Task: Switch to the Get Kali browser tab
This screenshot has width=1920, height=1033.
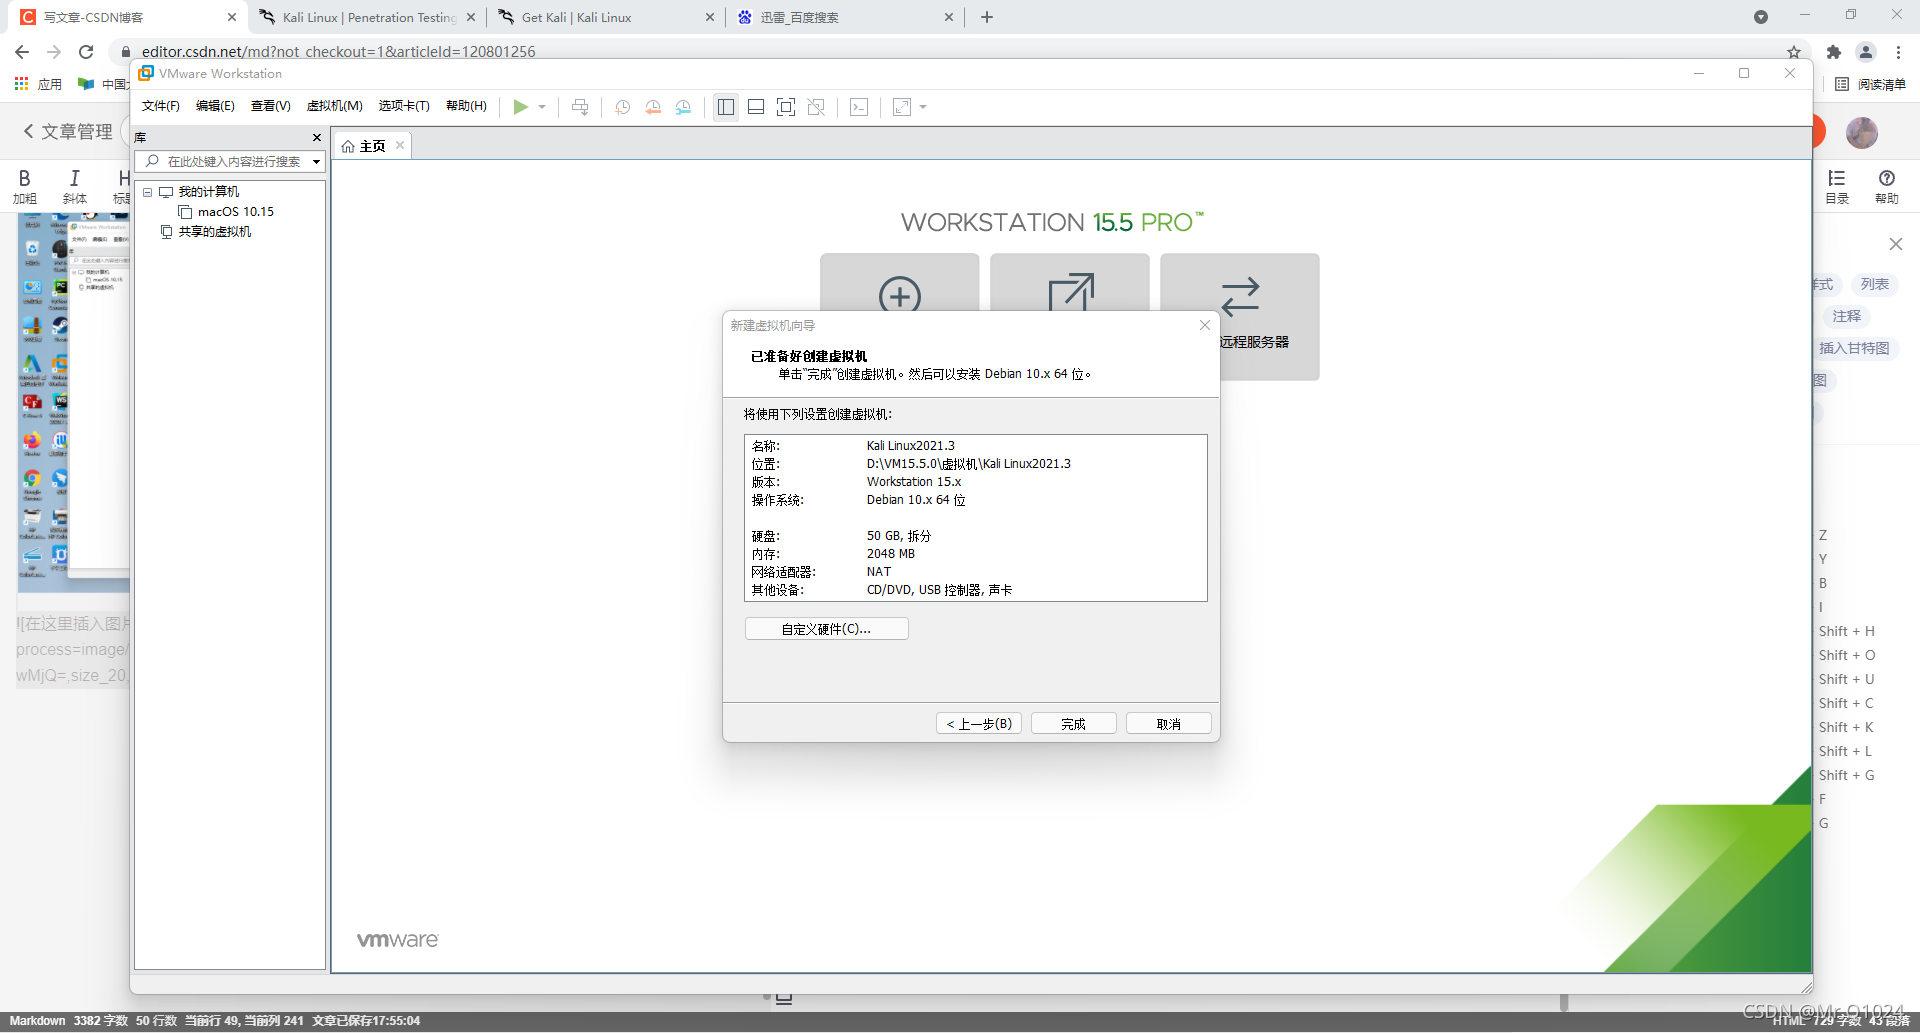Action: coord(606,17)
